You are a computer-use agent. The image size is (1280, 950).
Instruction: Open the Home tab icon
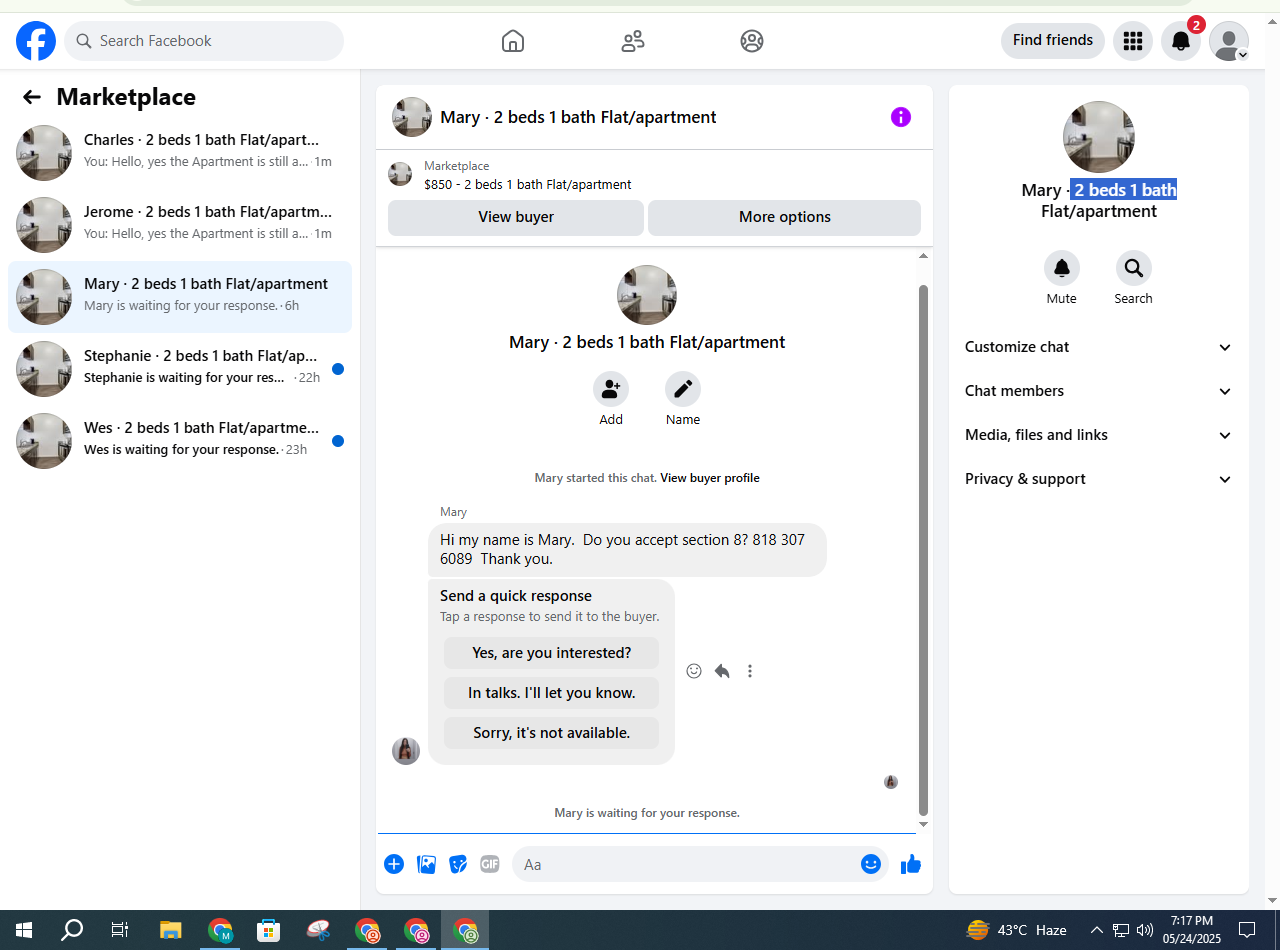(x=513, y=41)
